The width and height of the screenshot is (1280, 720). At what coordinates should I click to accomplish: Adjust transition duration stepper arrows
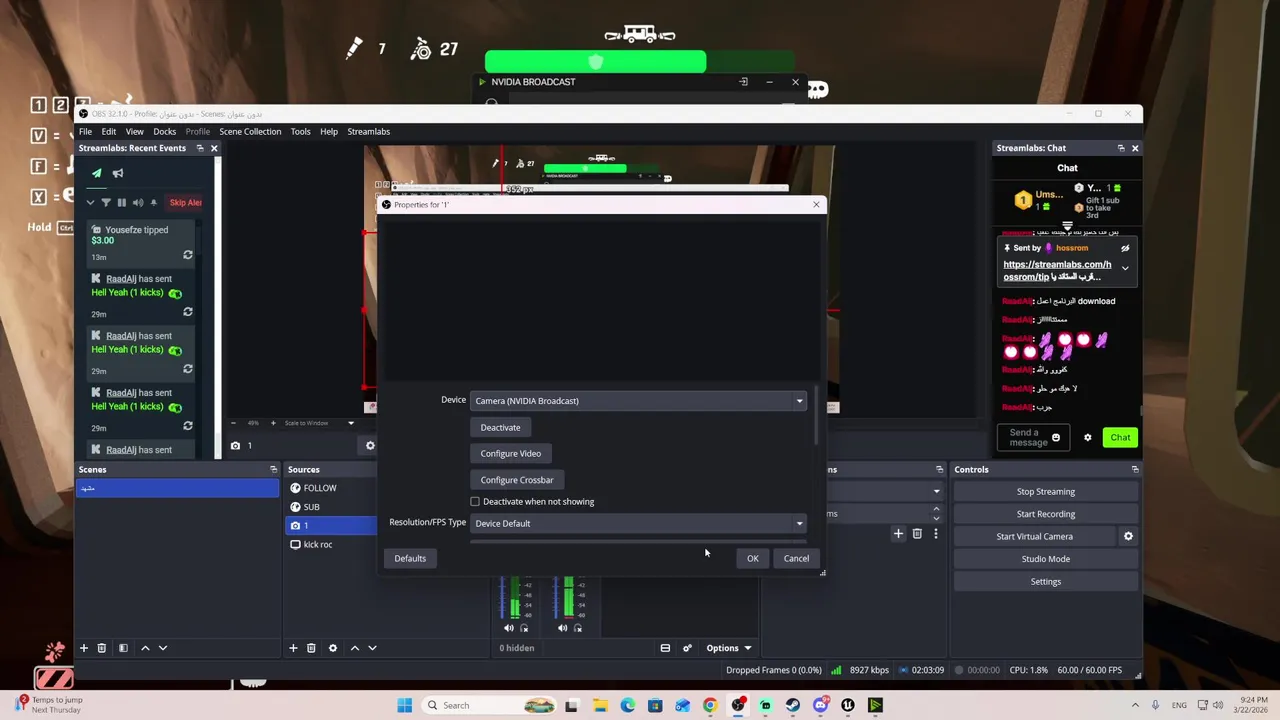click(936, 513)
